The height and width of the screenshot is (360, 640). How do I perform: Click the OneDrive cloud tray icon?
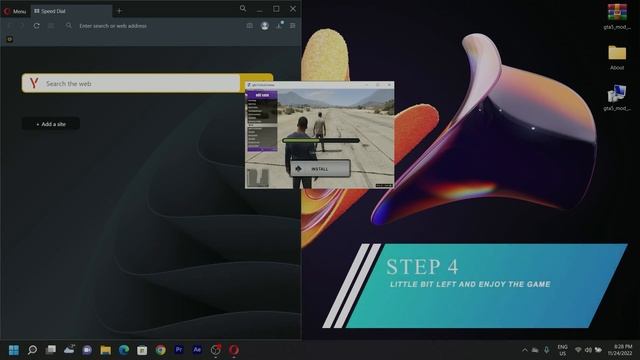[x=535, y=350]
